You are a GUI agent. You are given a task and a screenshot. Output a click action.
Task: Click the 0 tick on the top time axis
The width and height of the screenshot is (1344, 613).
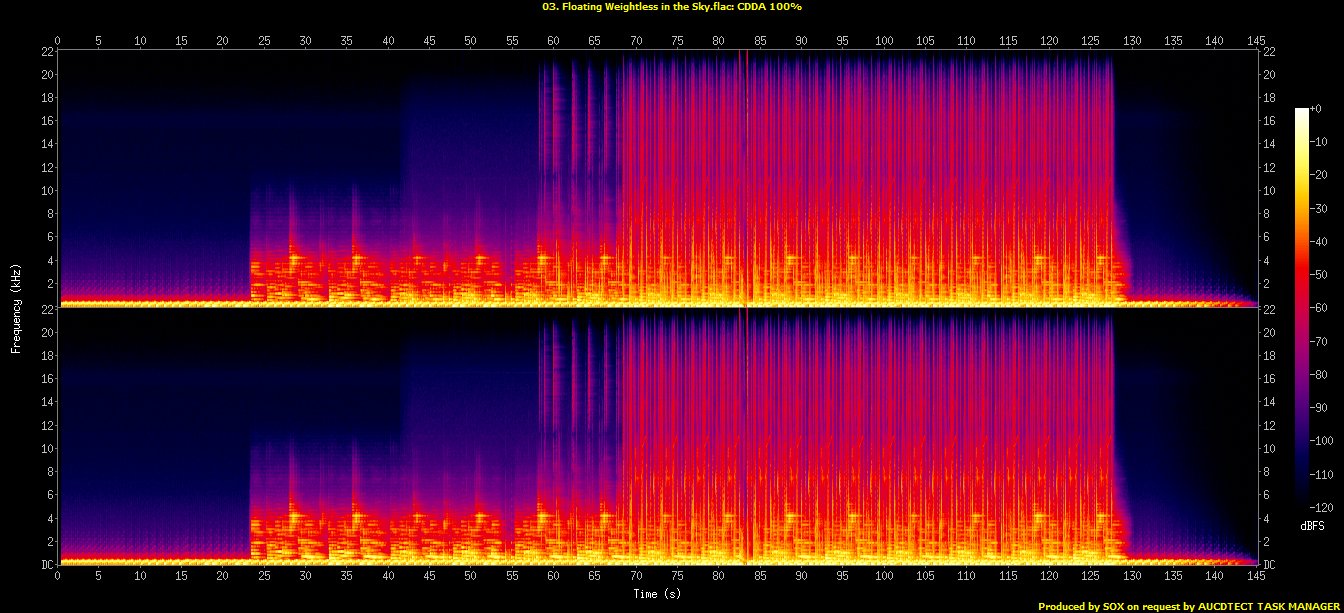(58, 40)
